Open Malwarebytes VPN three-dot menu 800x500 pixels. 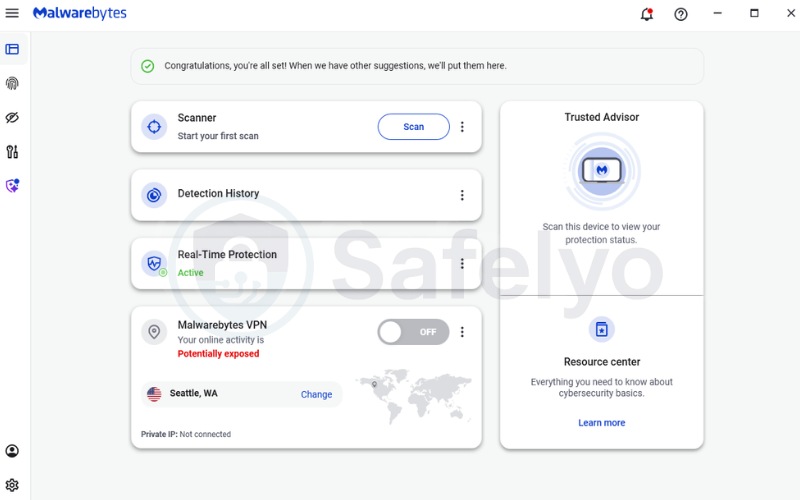(462, 332)
